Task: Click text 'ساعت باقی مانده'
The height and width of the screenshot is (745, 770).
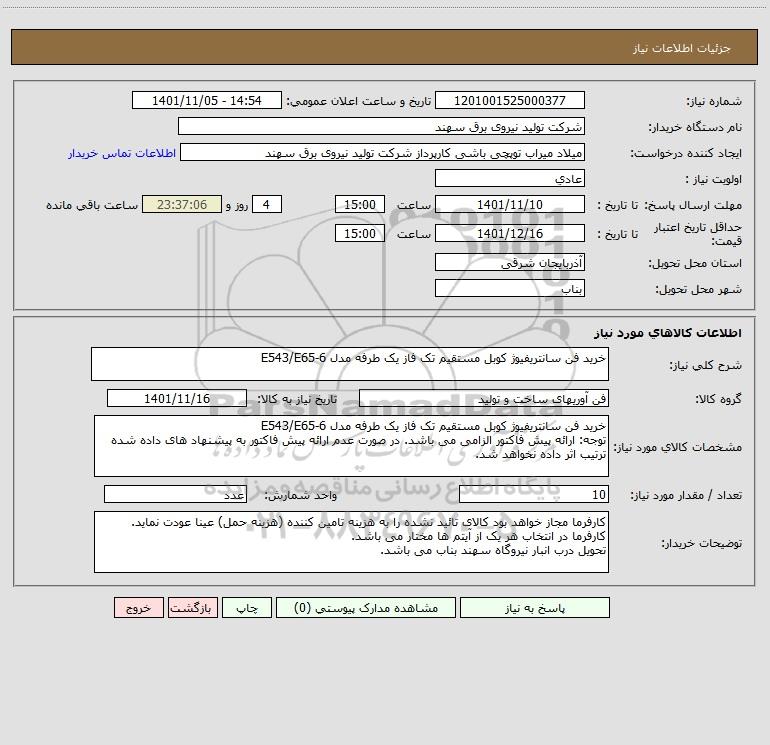Action: coord(92,205)
